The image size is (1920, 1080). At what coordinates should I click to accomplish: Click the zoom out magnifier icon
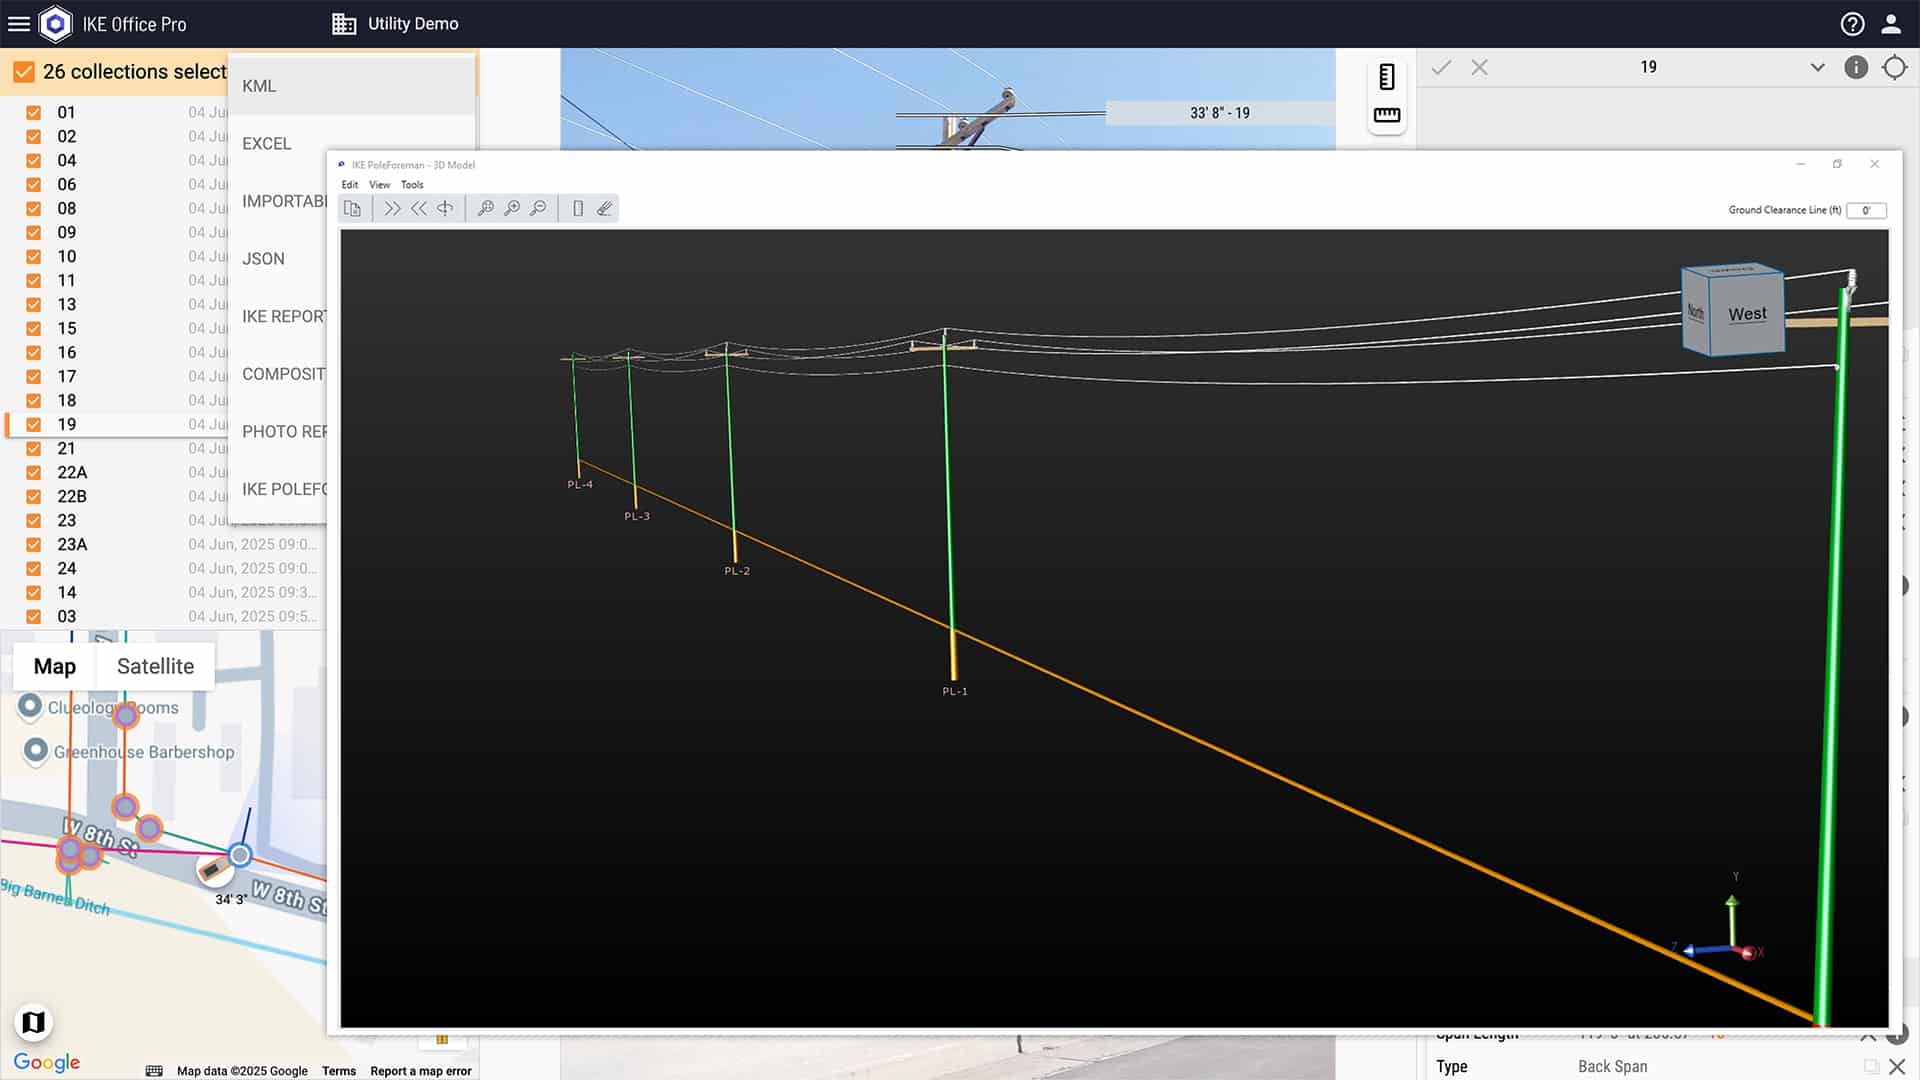[x=538, y=208]
